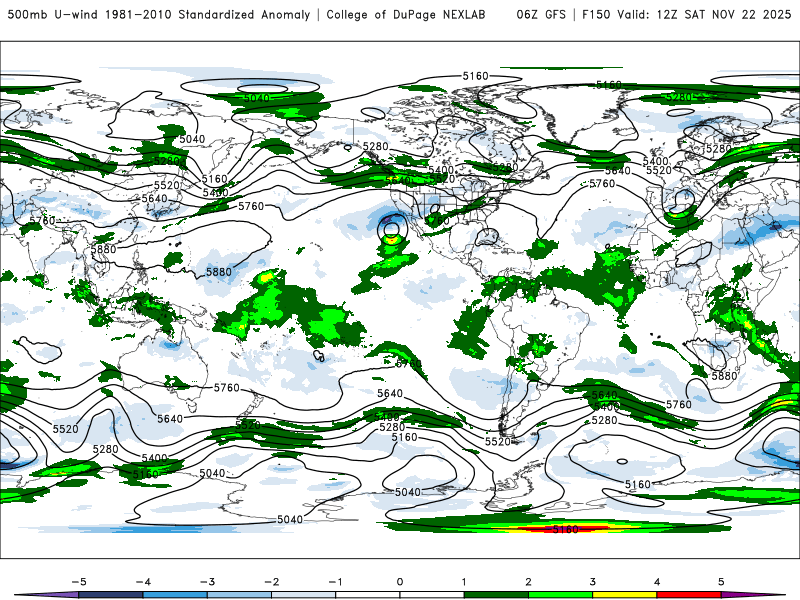Click the 'College of DuPage NEXLAB' text

point(406,15)
